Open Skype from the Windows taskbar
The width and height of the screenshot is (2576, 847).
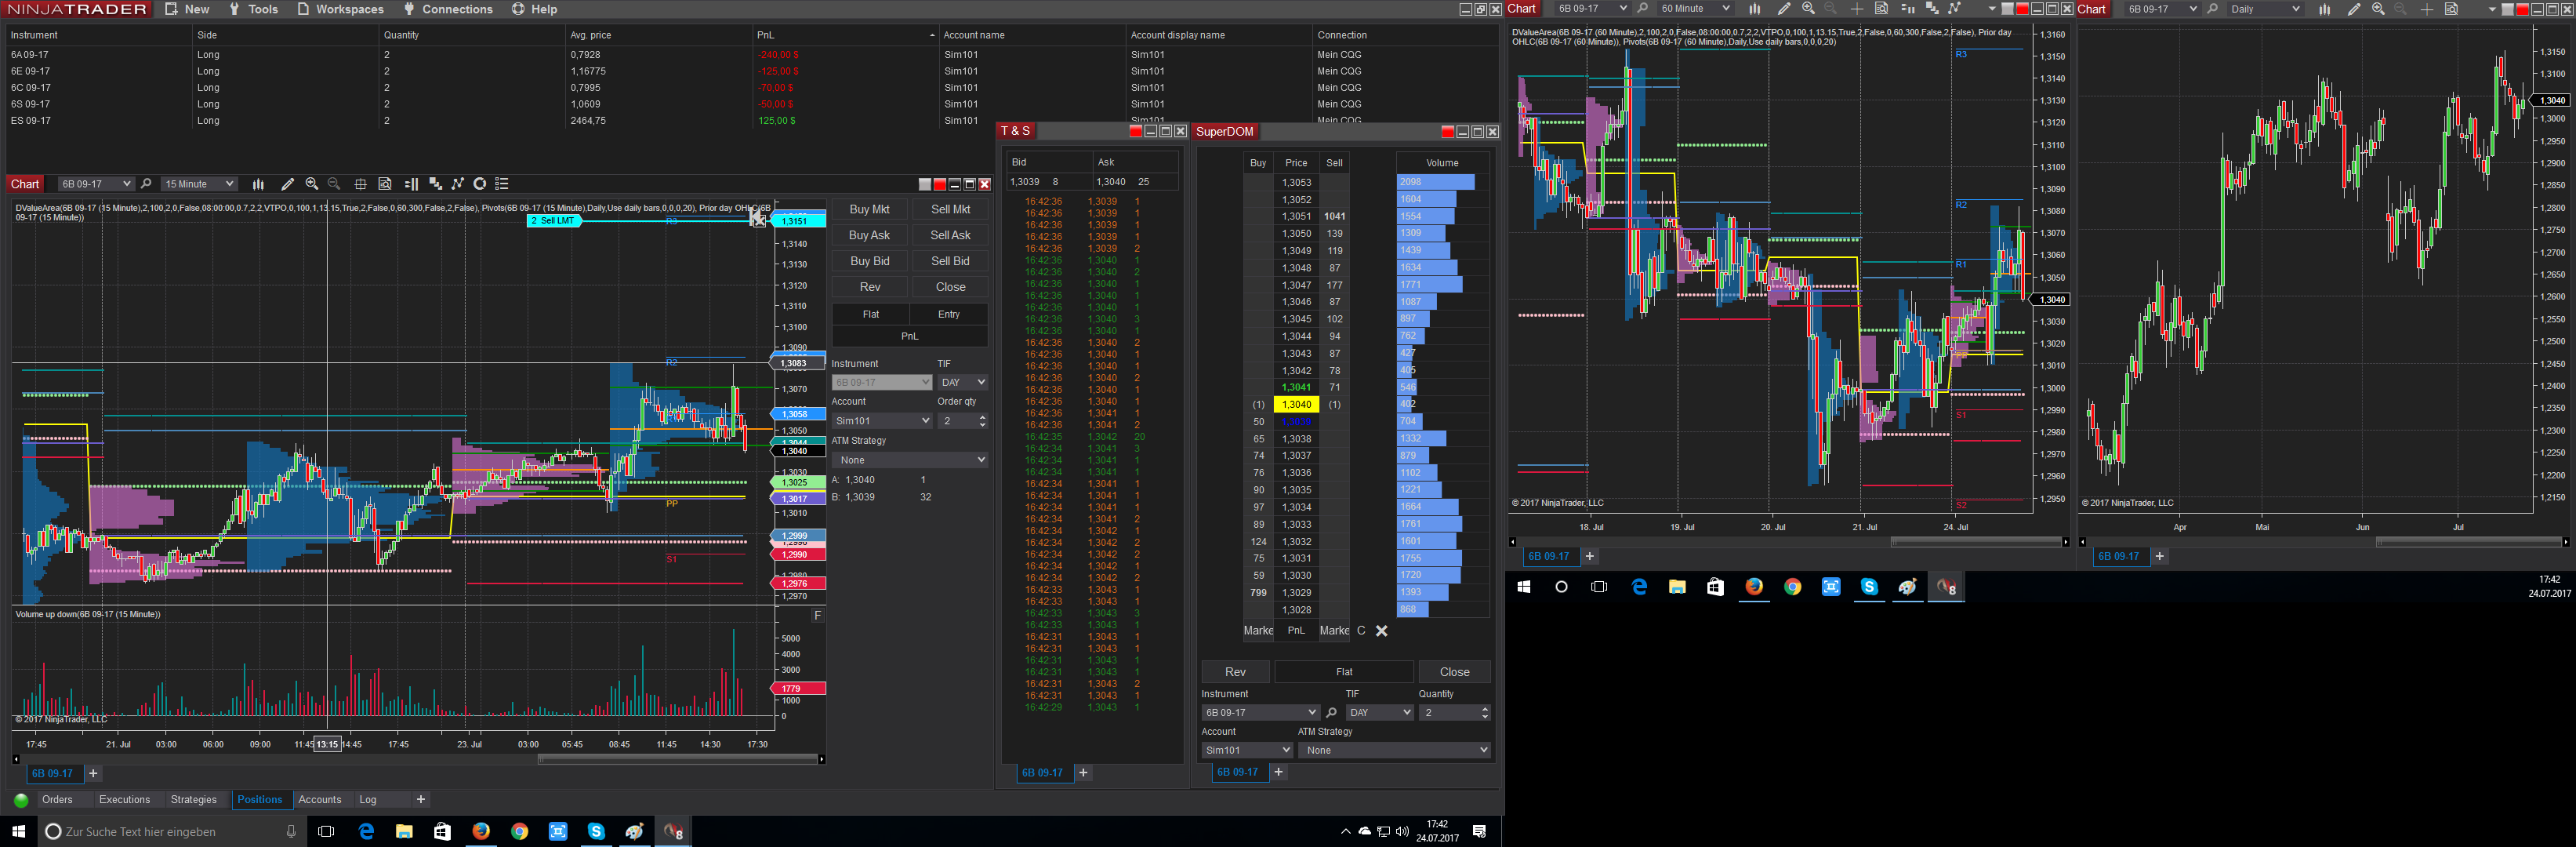click(x=596, y=831)
